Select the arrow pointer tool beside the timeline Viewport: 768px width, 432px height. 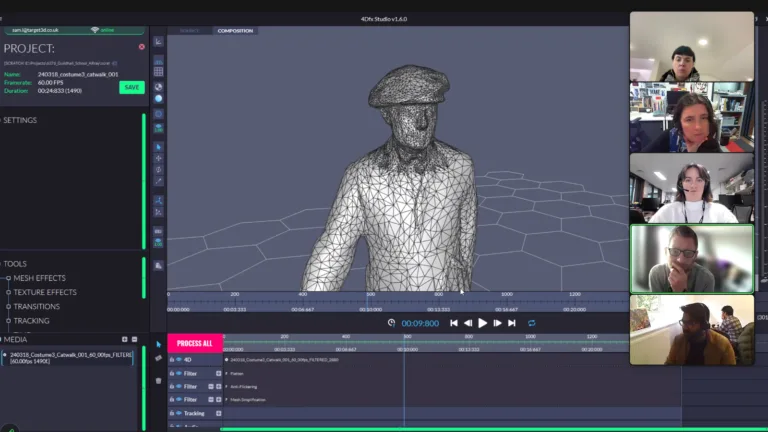point(158,344)
